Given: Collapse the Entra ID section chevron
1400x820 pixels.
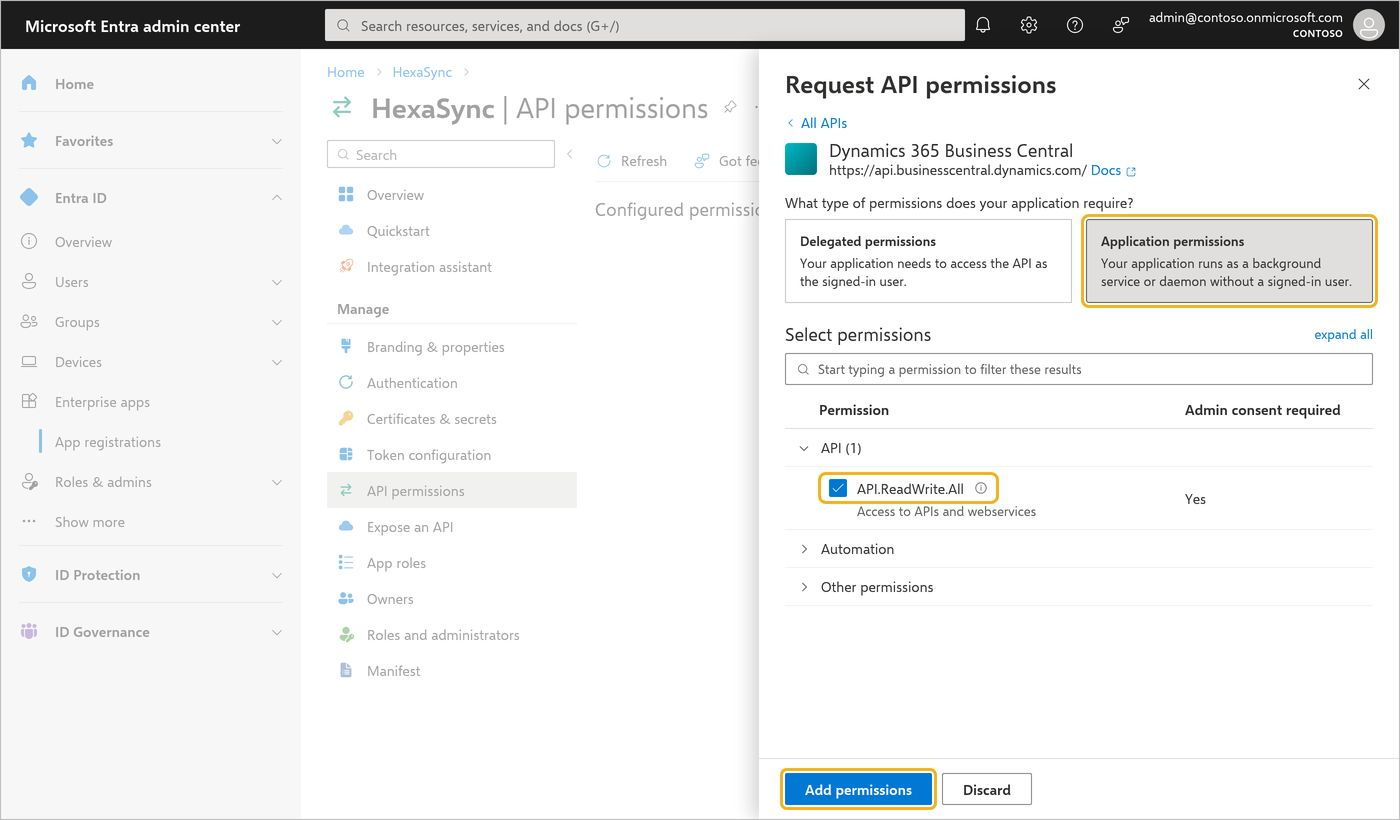Looking at the screenshot, I should 277,198.
